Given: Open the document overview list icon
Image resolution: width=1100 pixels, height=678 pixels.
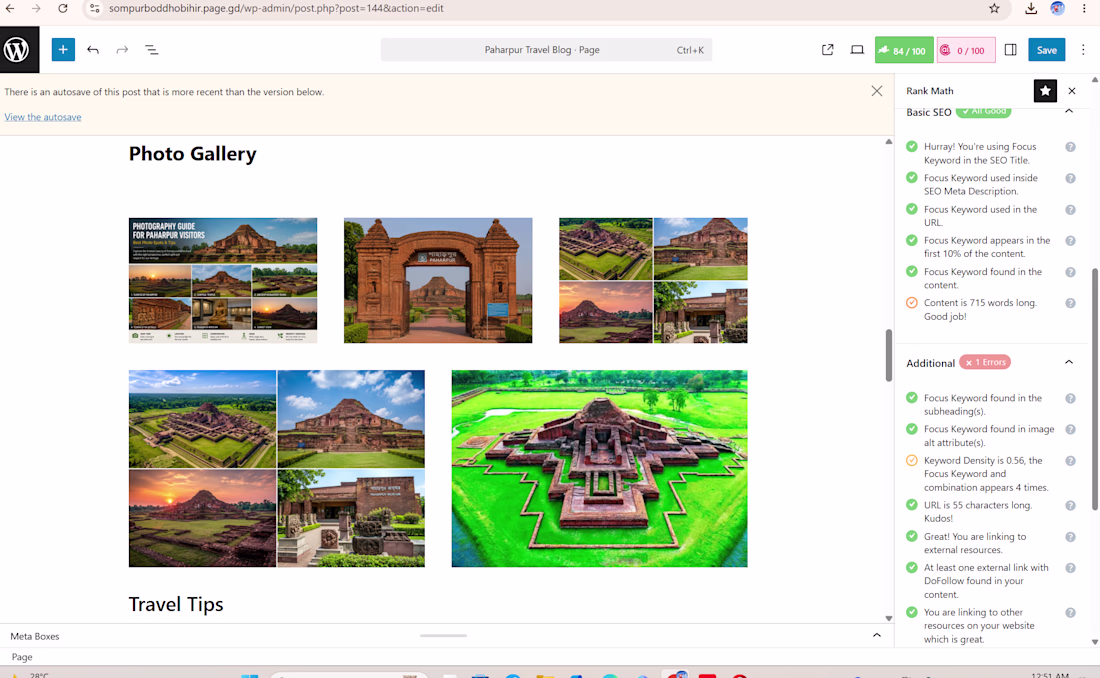Looking at the screenshot, I should (152, 50).
